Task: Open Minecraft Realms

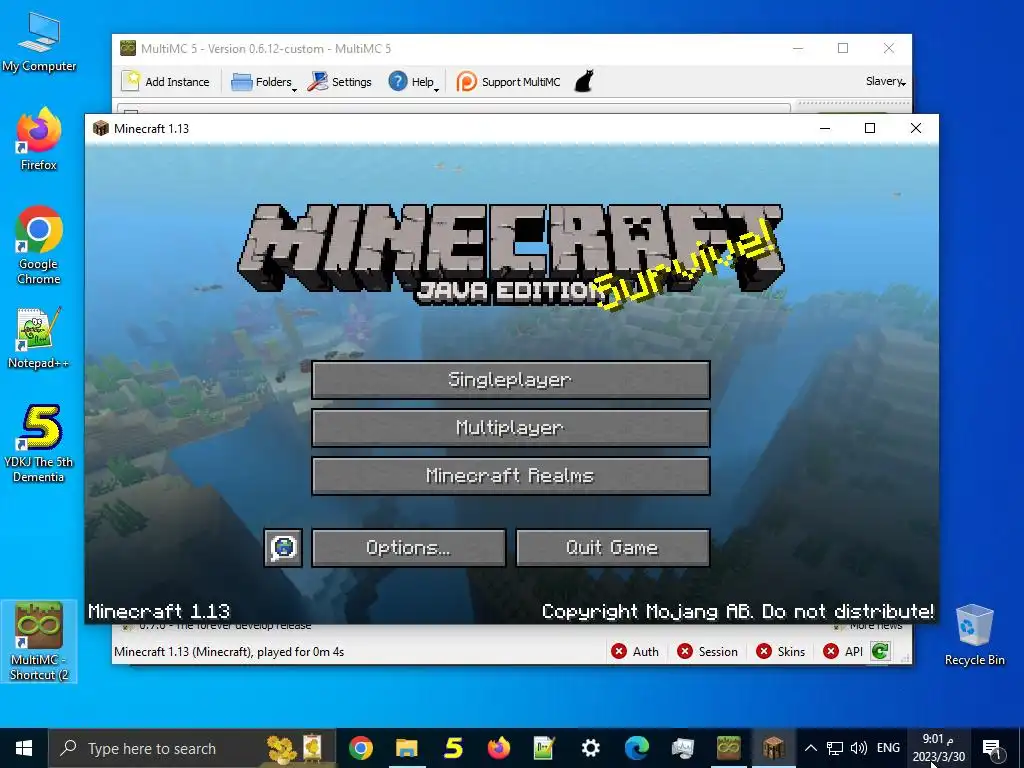Action: coord(511,475)
